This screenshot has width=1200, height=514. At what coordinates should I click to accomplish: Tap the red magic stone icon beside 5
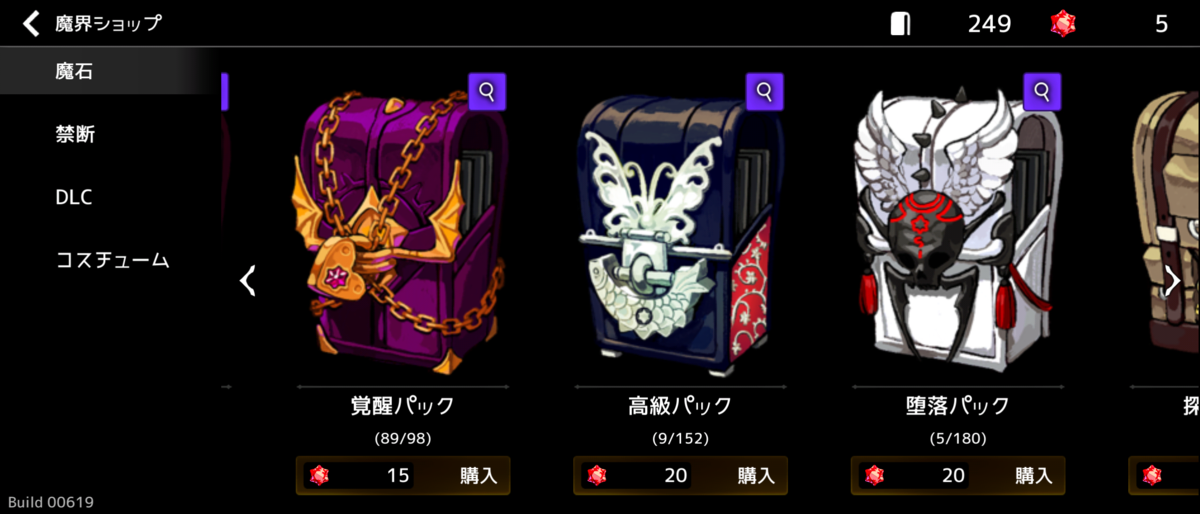pyautogui.click(x=1063, y=24)
